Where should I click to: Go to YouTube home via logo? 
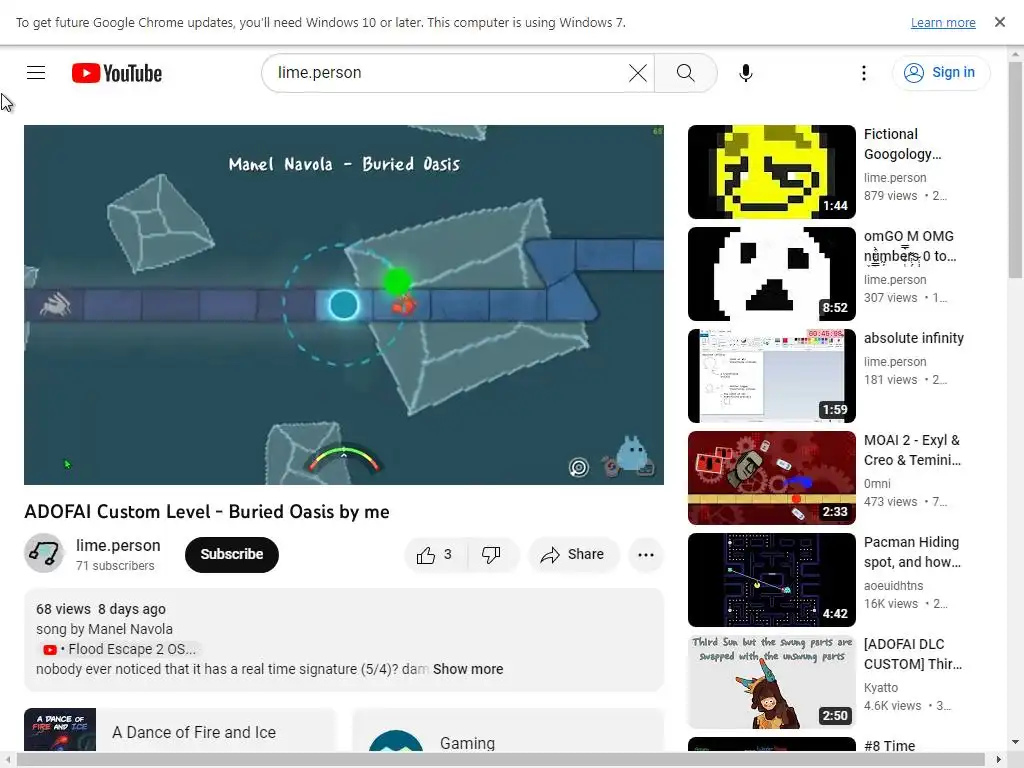tap(117, 72)
